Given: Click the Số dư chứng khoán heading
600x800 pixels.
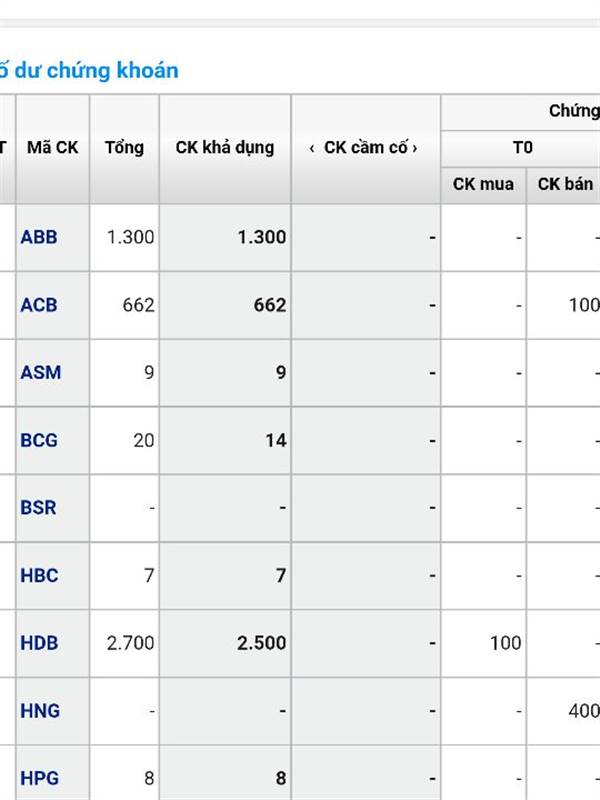Looking at the screenshot, I should coord(89,70).
